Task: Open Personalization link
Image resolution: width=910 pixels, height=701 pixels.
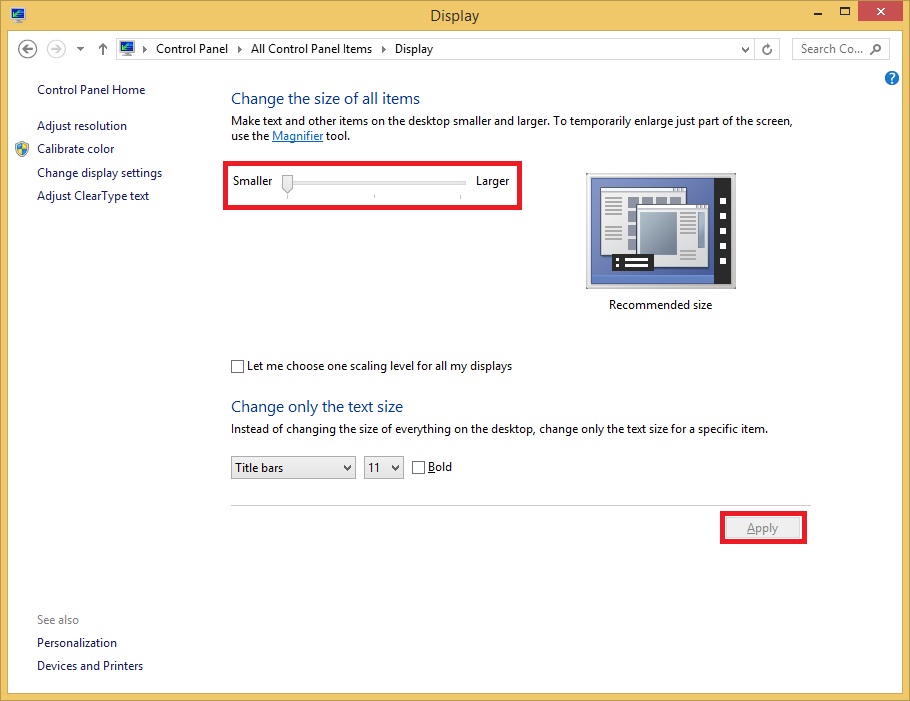Action: 77,643
